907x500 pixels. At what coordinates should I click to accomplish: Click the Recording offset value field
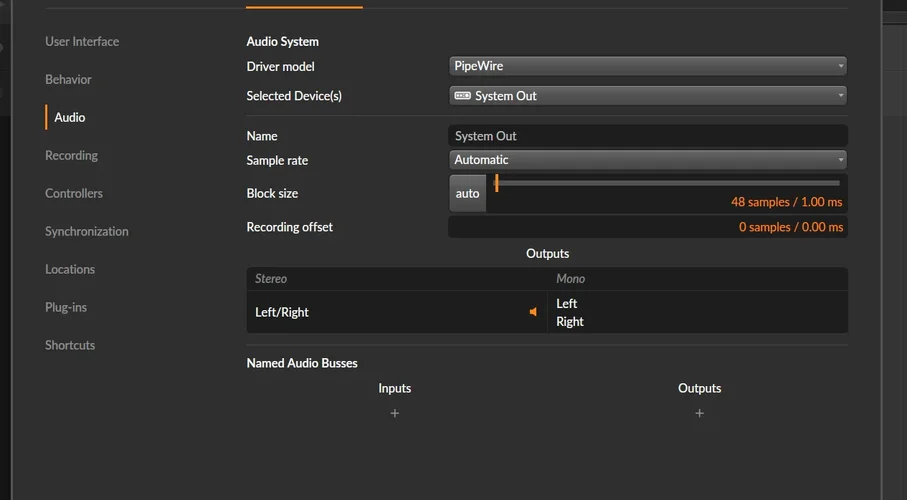click(648, 227)
